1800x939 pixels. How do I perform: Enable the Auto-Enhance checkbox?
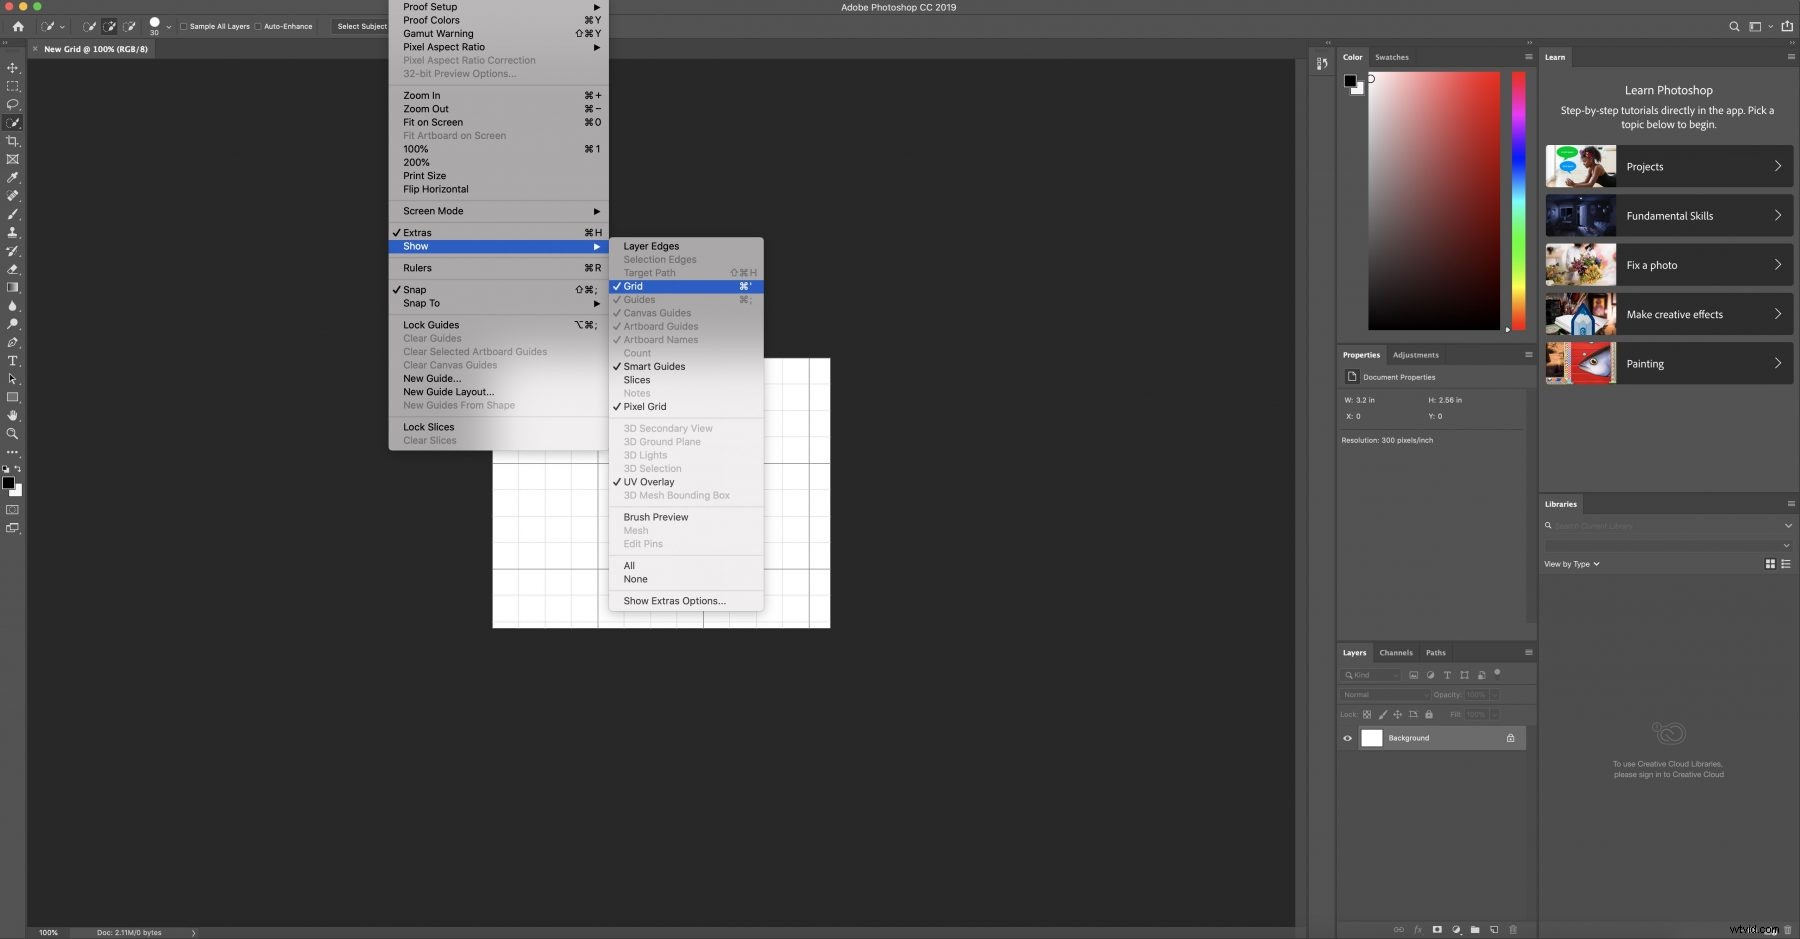point(259,27)
